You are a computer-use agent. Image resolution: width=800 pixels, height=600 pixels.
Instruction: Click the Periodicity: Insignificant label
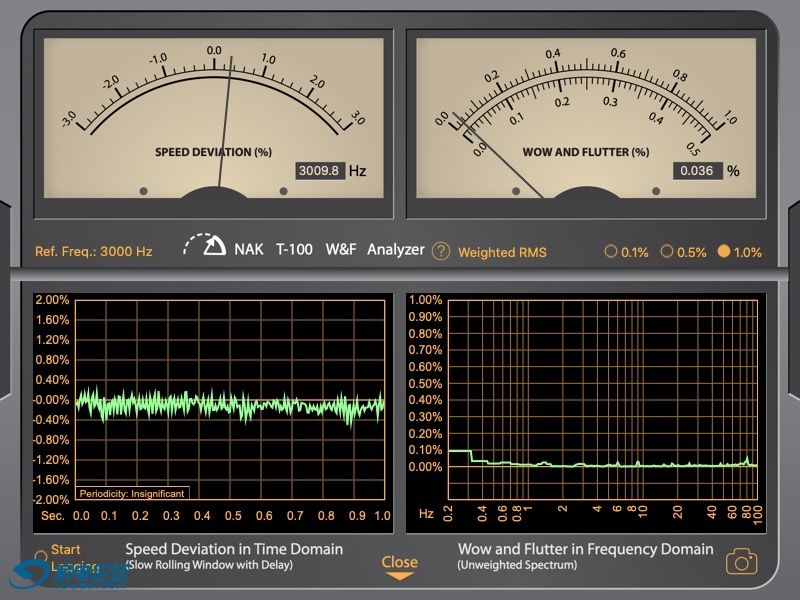coord(132,493)
